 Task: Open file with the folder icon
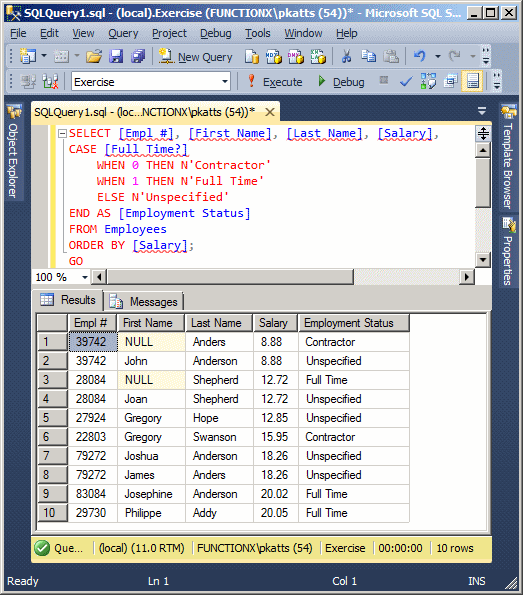pyautogui.click(x=94, y=57)
